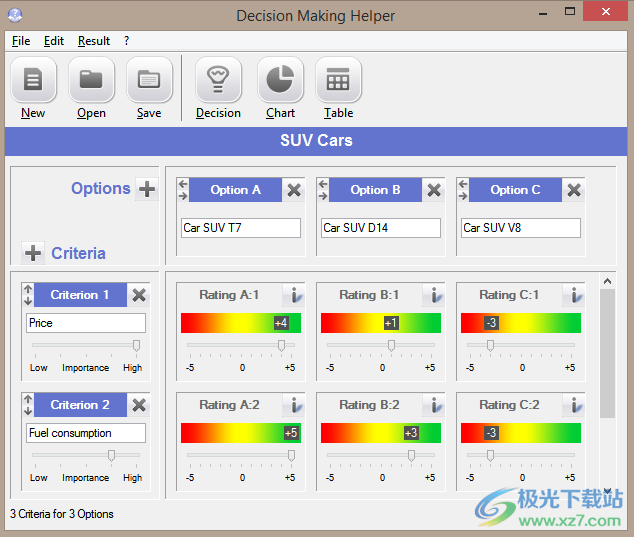The width and height of the screenshot is (634, 537).
Task: Open the pie Chart view
Action: point(280,79)
